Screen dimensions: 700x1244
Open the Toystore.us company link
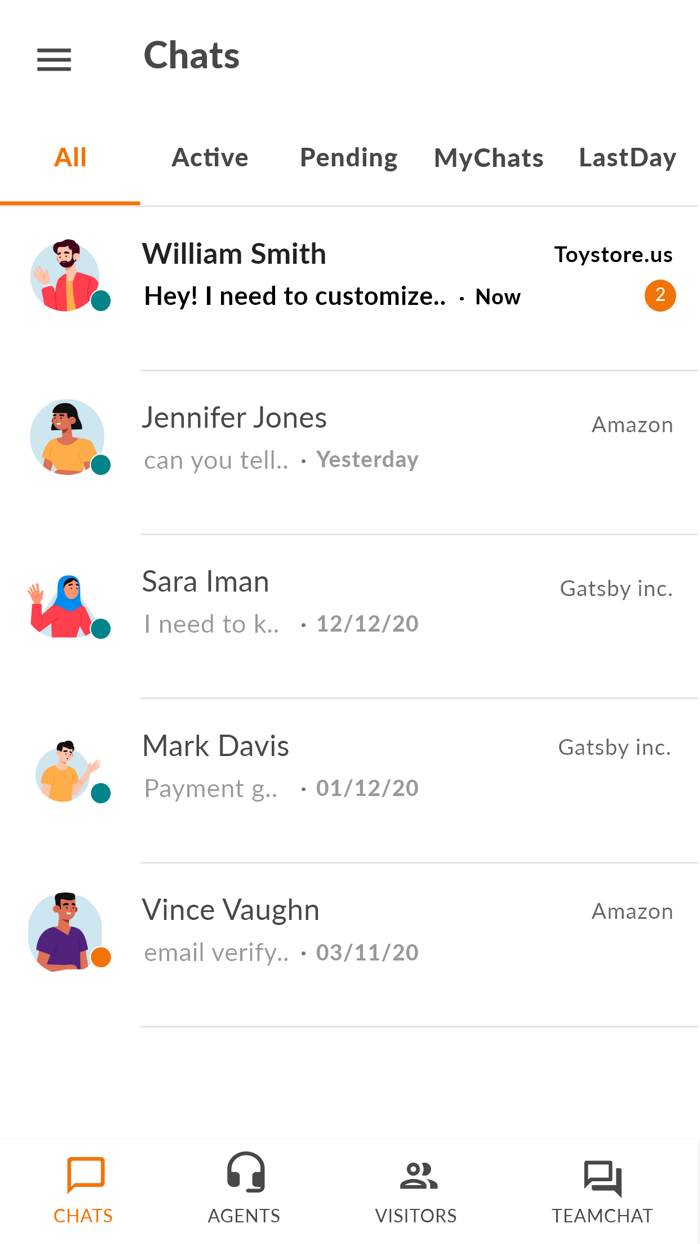[x=613, y=254]
